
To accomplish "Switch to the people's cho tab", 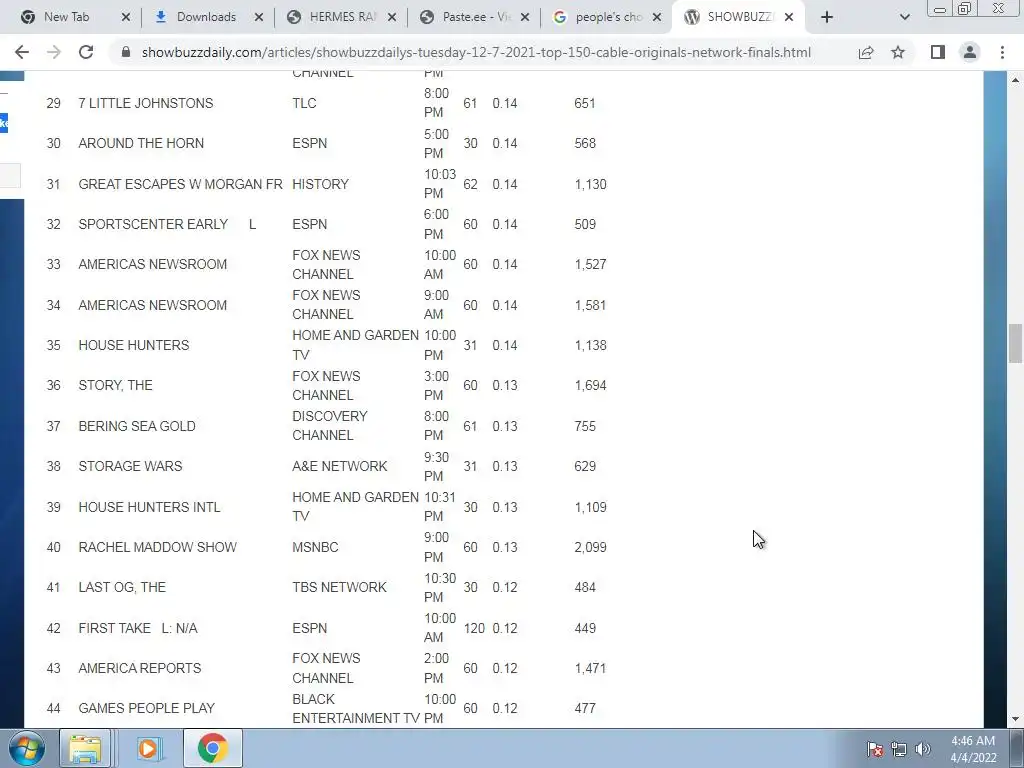I will click(607, 17).
